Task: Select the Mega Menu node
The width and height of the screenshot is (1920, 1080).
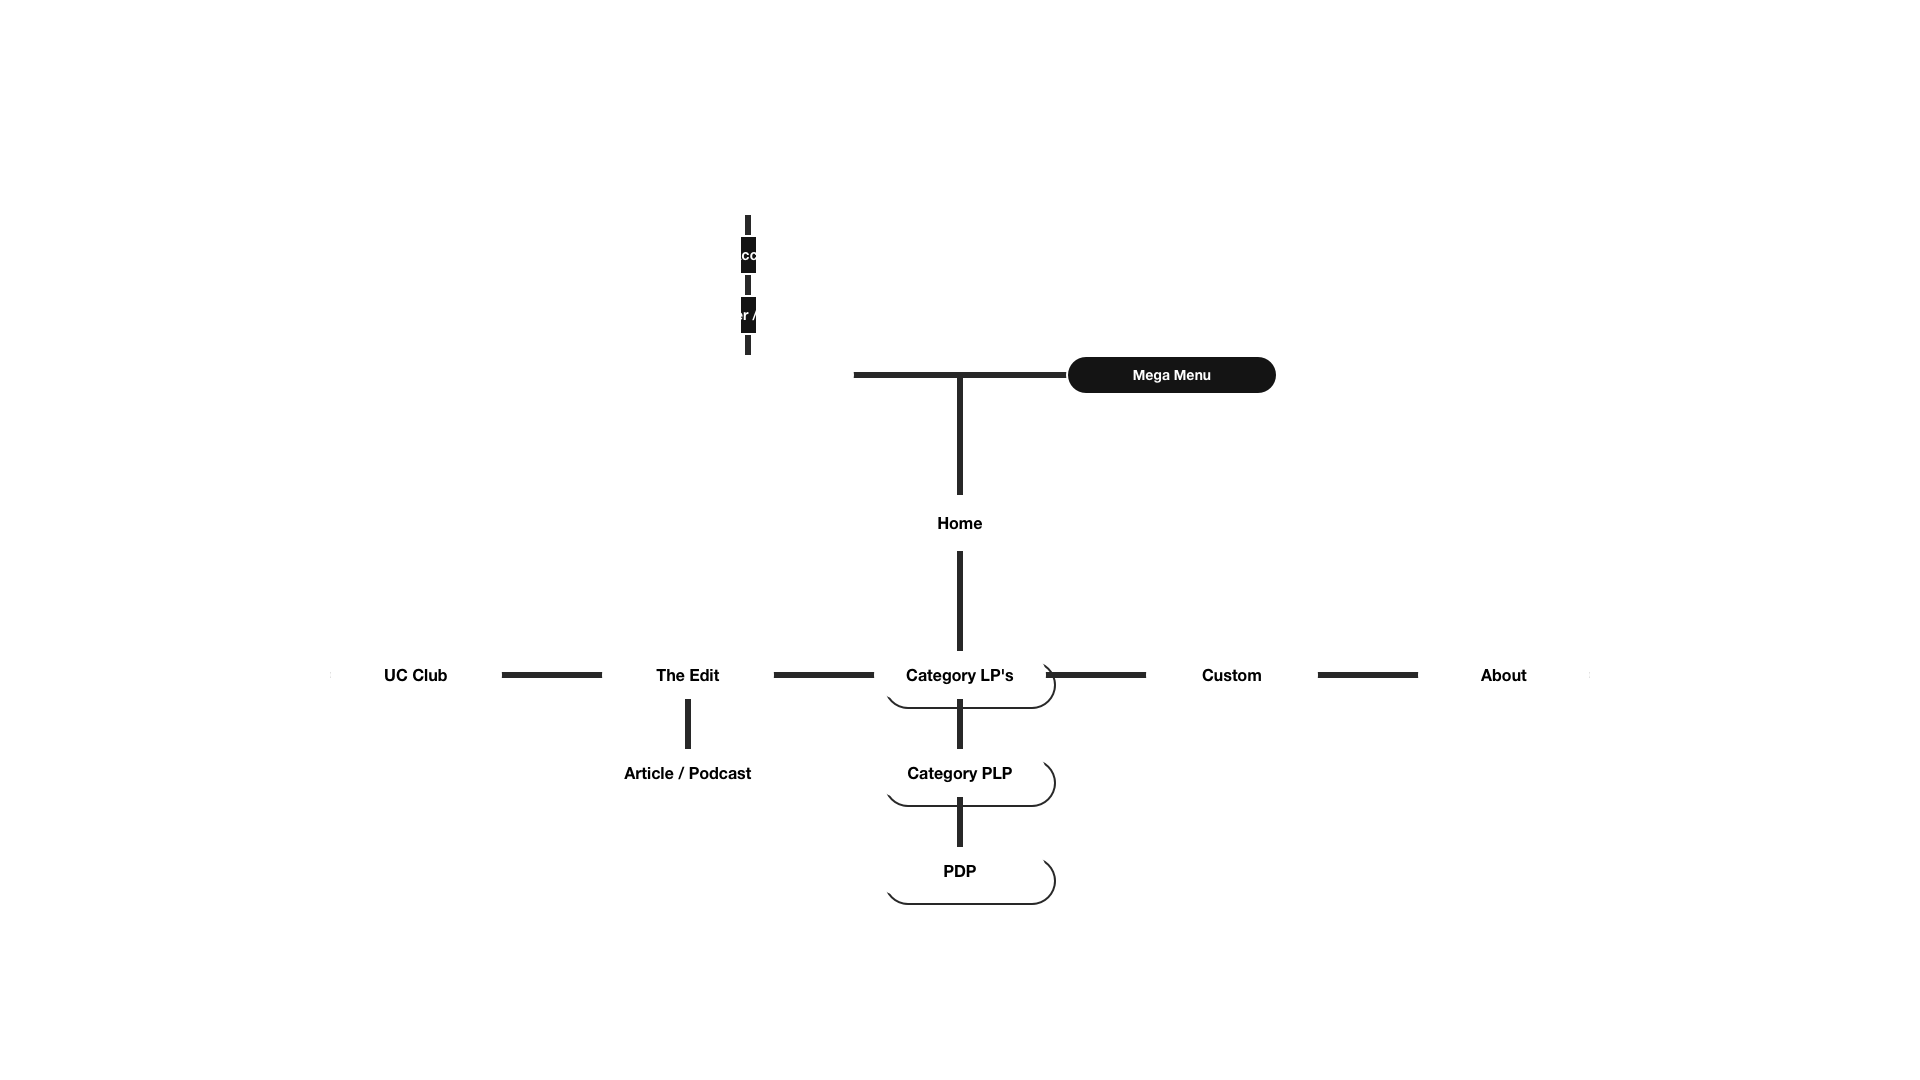Action: coord(1172,375)
